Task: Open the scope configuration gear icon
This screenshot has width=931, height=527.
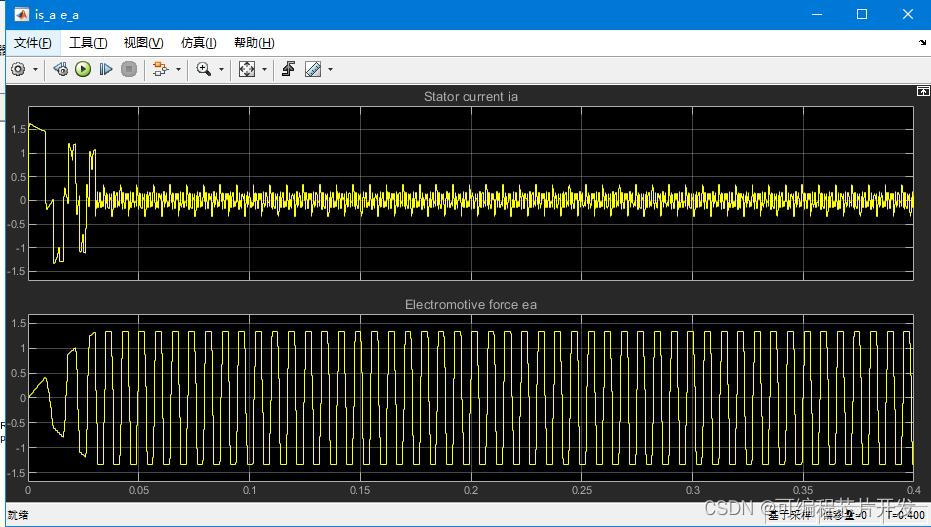Action: pos(18,69)
